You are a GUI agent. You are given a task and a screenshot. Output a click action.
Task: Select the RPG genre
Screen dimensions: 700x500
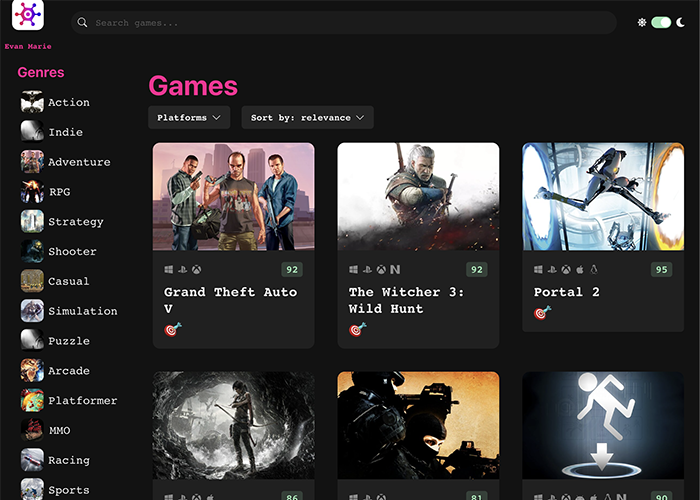pyautogui.click(x=59, y=192)
